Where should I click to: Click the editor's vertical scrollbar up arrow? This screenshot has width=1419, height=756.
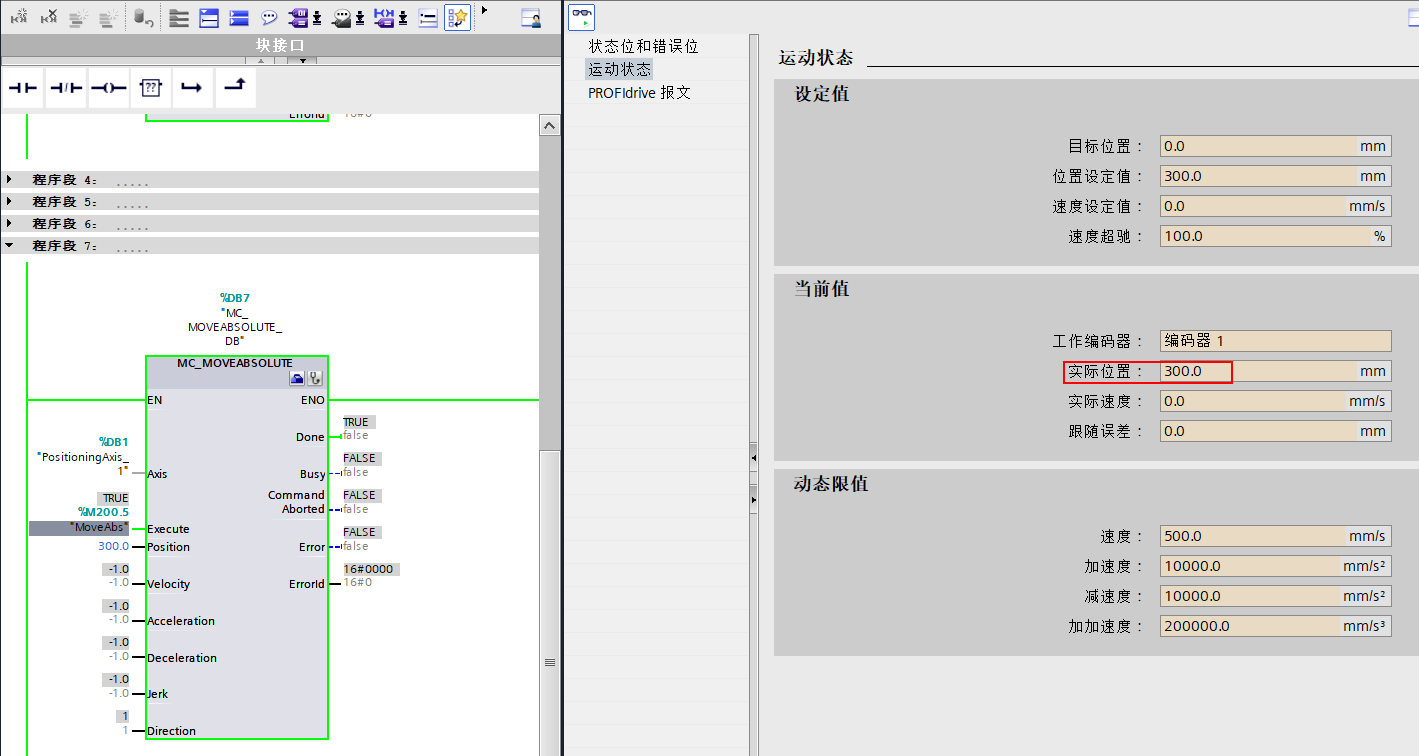pyautogui.click(x=549, y=124)
